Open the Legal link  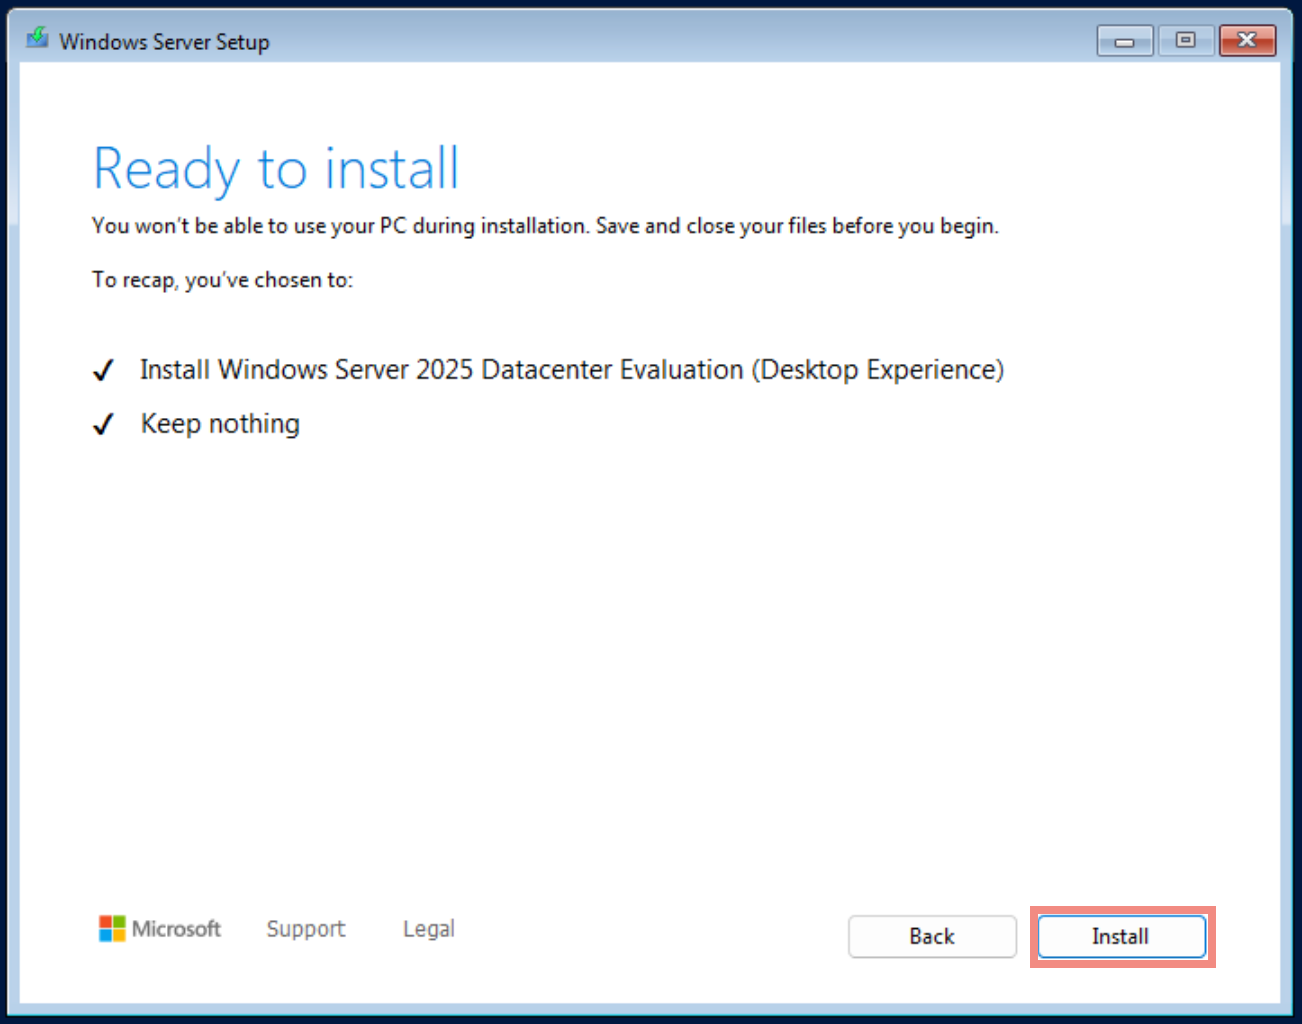tap(428, 929)
